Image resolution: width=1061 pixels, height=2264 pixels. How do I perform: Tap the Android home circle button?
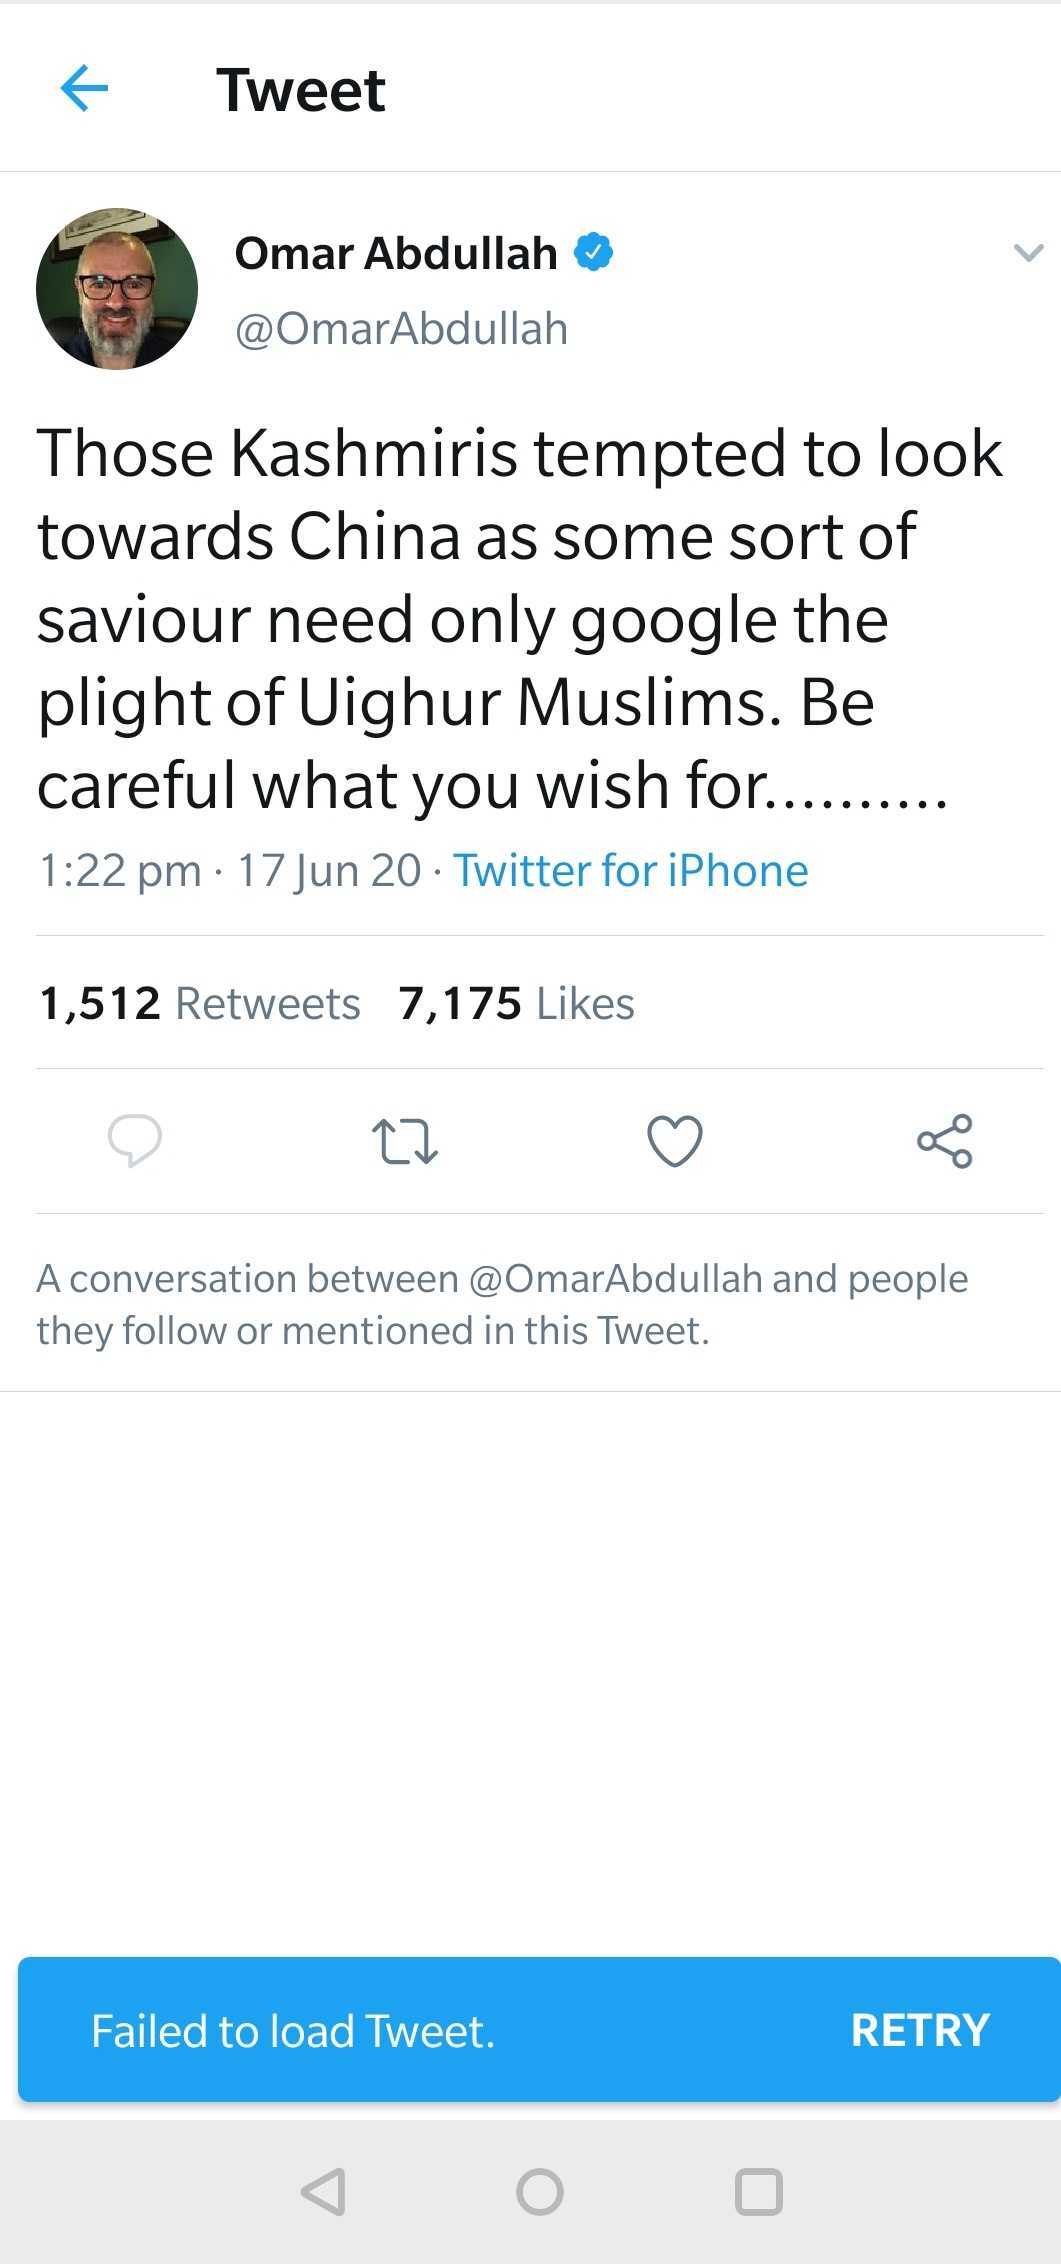coord(540,2192)
